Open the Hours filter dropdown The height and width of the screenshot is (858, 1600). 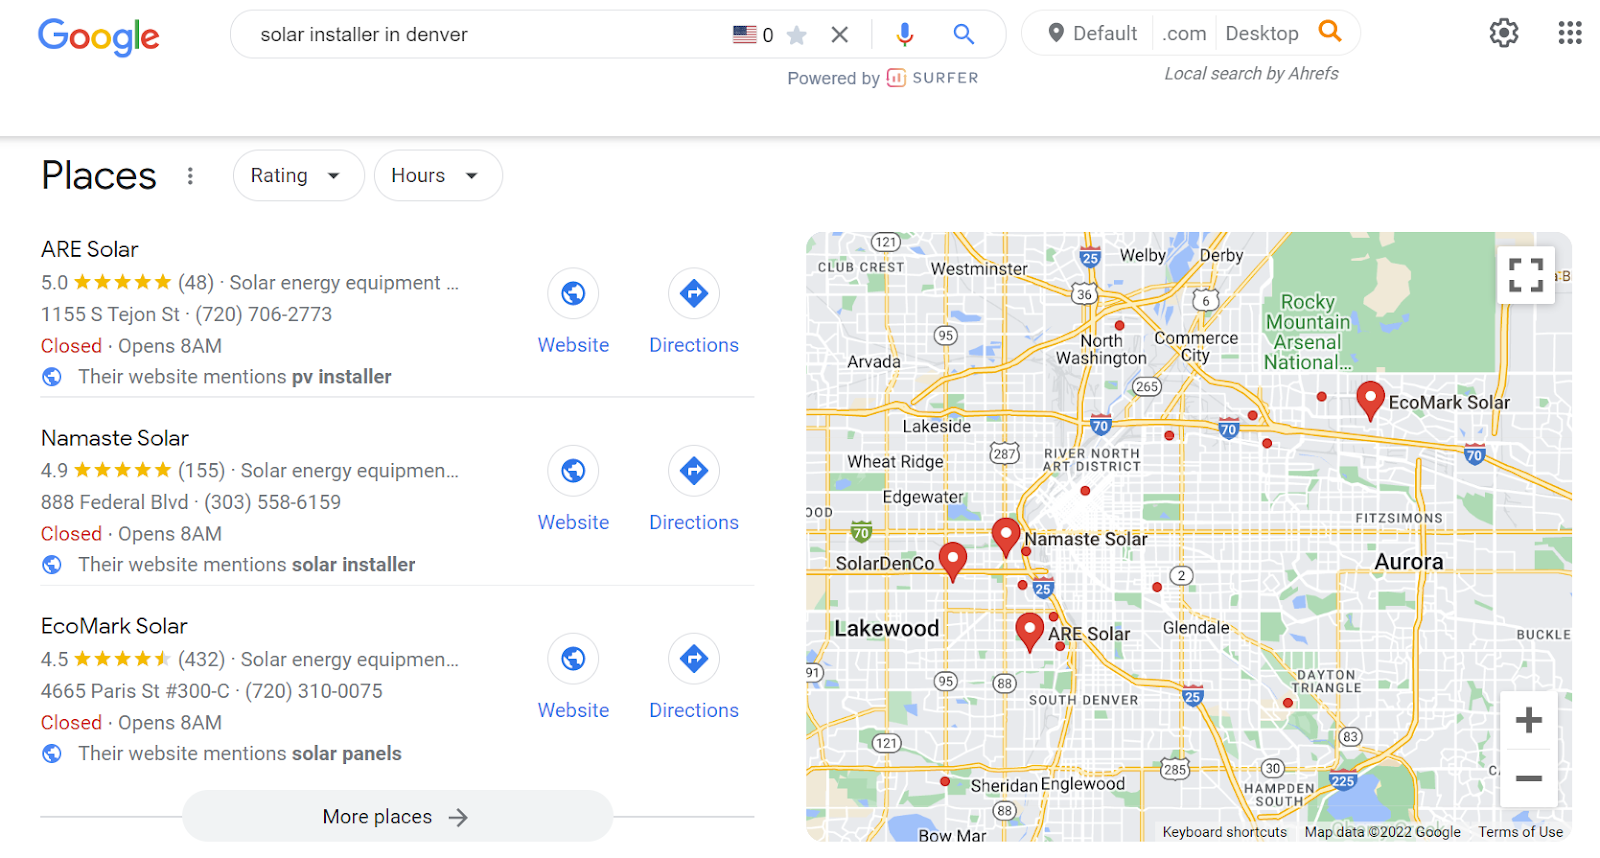point(438,176)
